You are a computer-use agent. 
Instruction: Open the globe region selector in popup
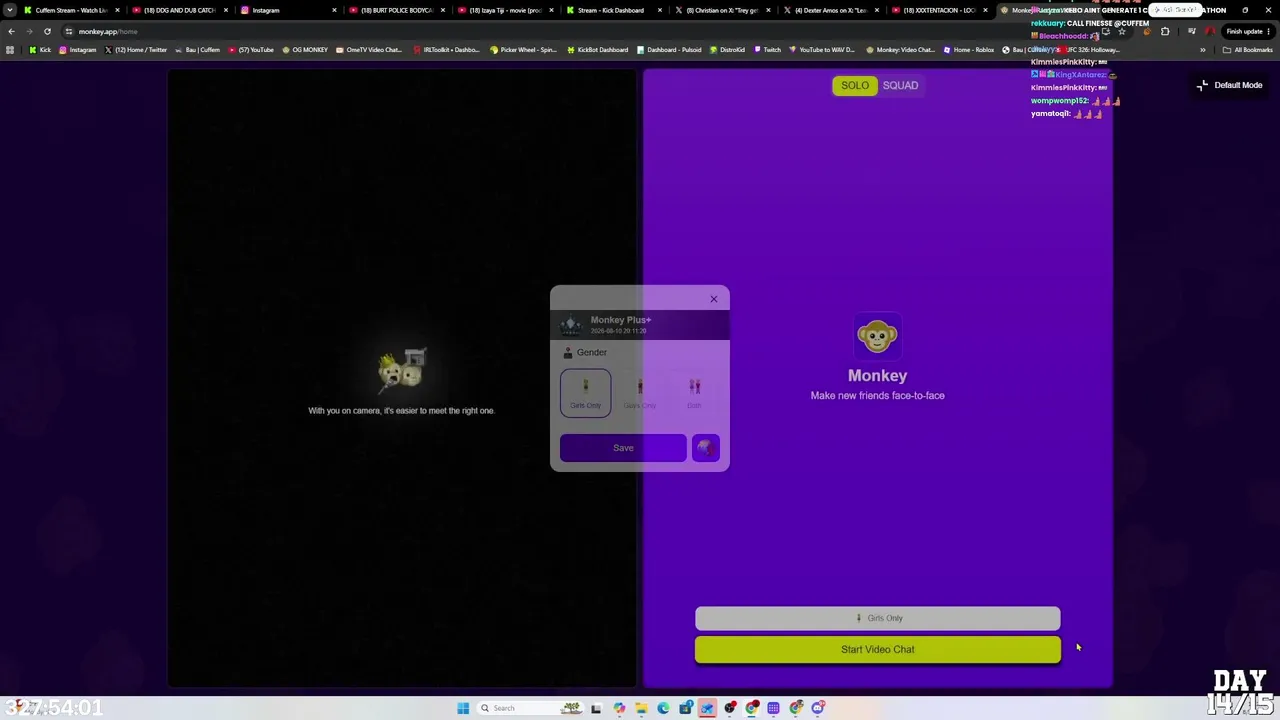tap(706, 448)
